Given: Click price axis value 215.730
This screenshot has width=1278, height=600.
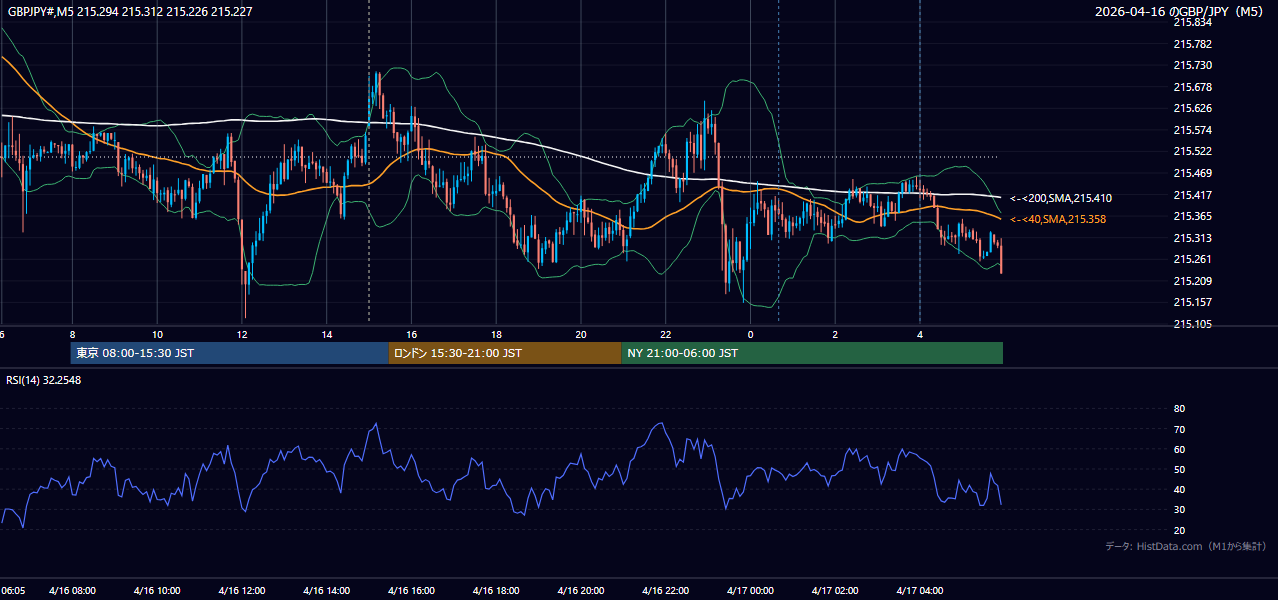Looking at the screenshot, I should pyautogui.click(x=1192, y=65).
